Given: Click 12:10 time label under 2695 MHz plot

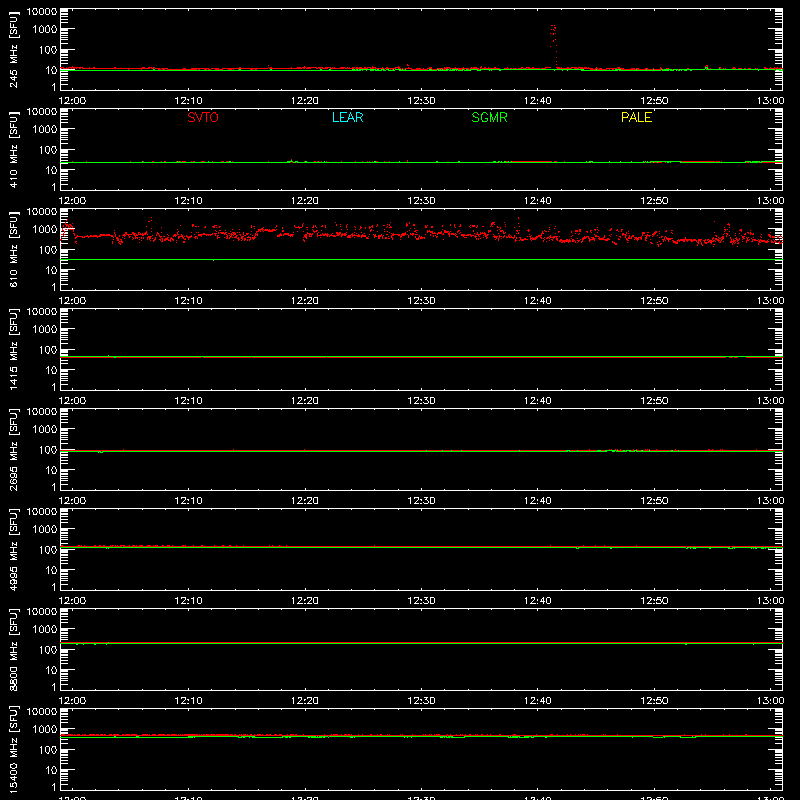Looking at the screenshot, I should coord(188,501).
